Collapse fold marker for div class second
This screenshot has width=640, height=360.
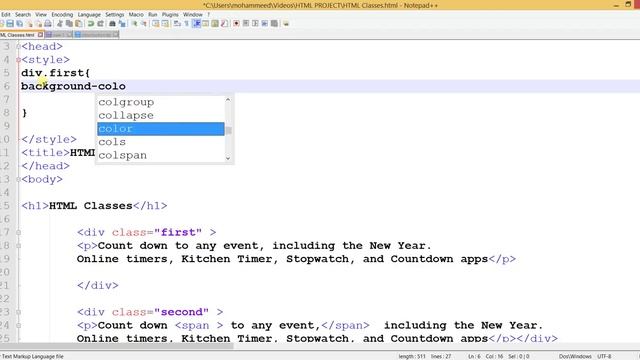point(18,312)
